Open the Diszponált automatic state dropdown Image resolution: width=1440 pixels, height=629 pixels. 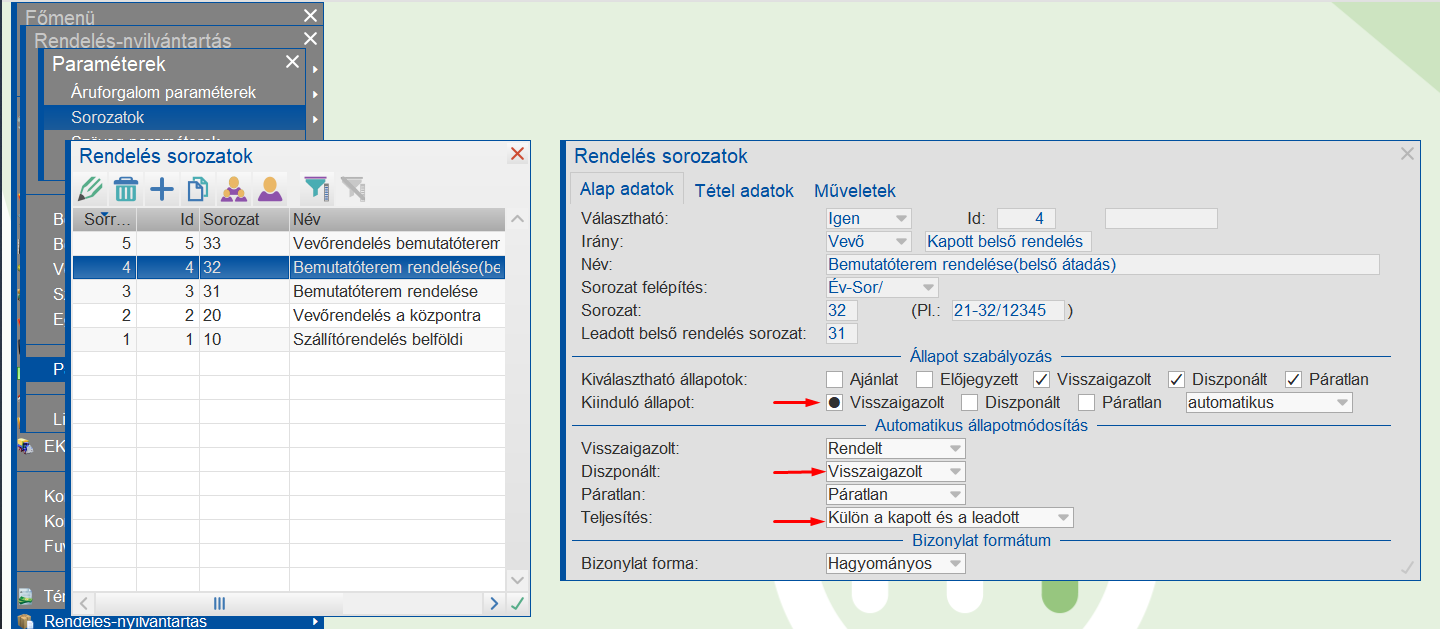[895, 471]
